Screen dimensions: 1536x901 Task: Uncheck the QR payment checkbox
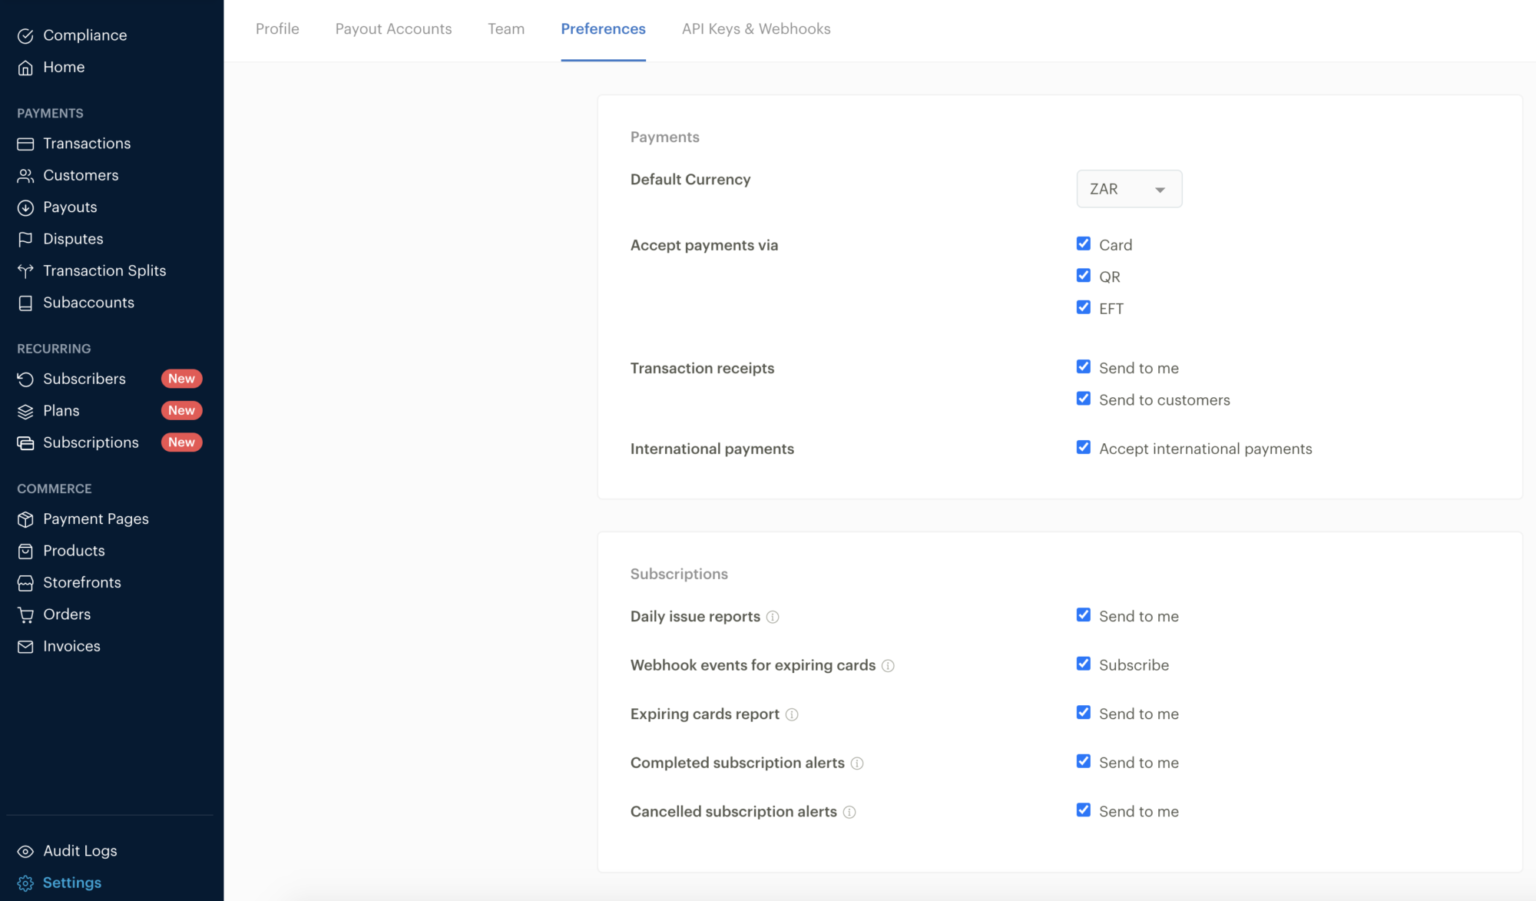[1083, 276]
